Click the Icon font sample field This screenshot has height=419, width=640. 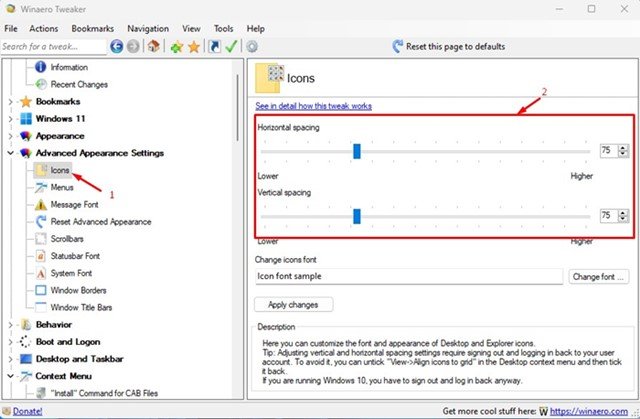coord(409,276)
